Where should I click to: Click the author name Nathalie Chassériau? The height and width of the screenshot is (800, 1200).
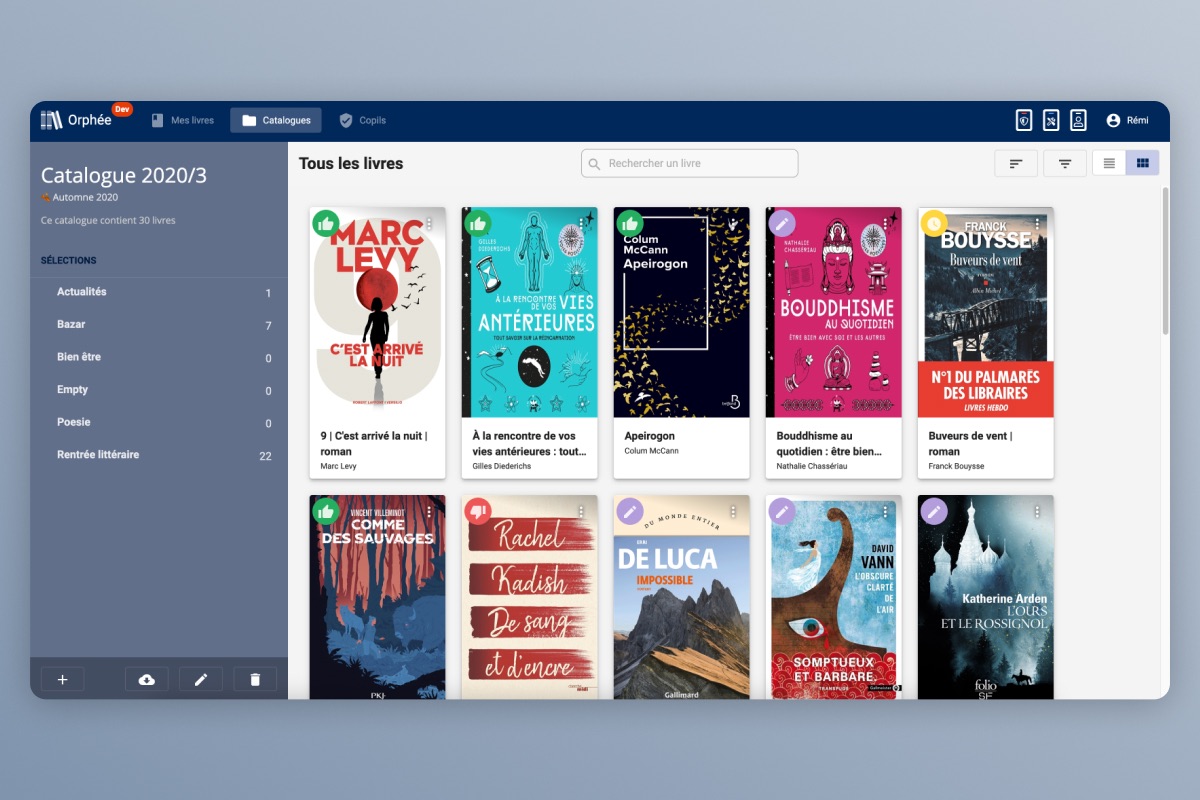coord(813,466)
